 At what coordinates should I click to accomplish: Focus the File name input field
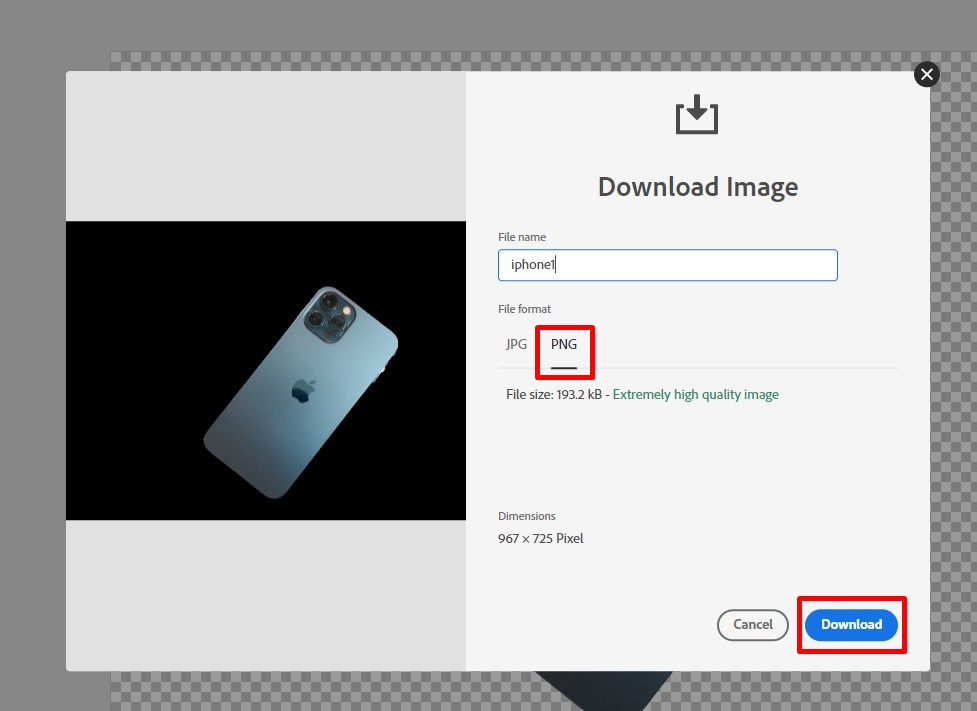click(x=667, y=265)
